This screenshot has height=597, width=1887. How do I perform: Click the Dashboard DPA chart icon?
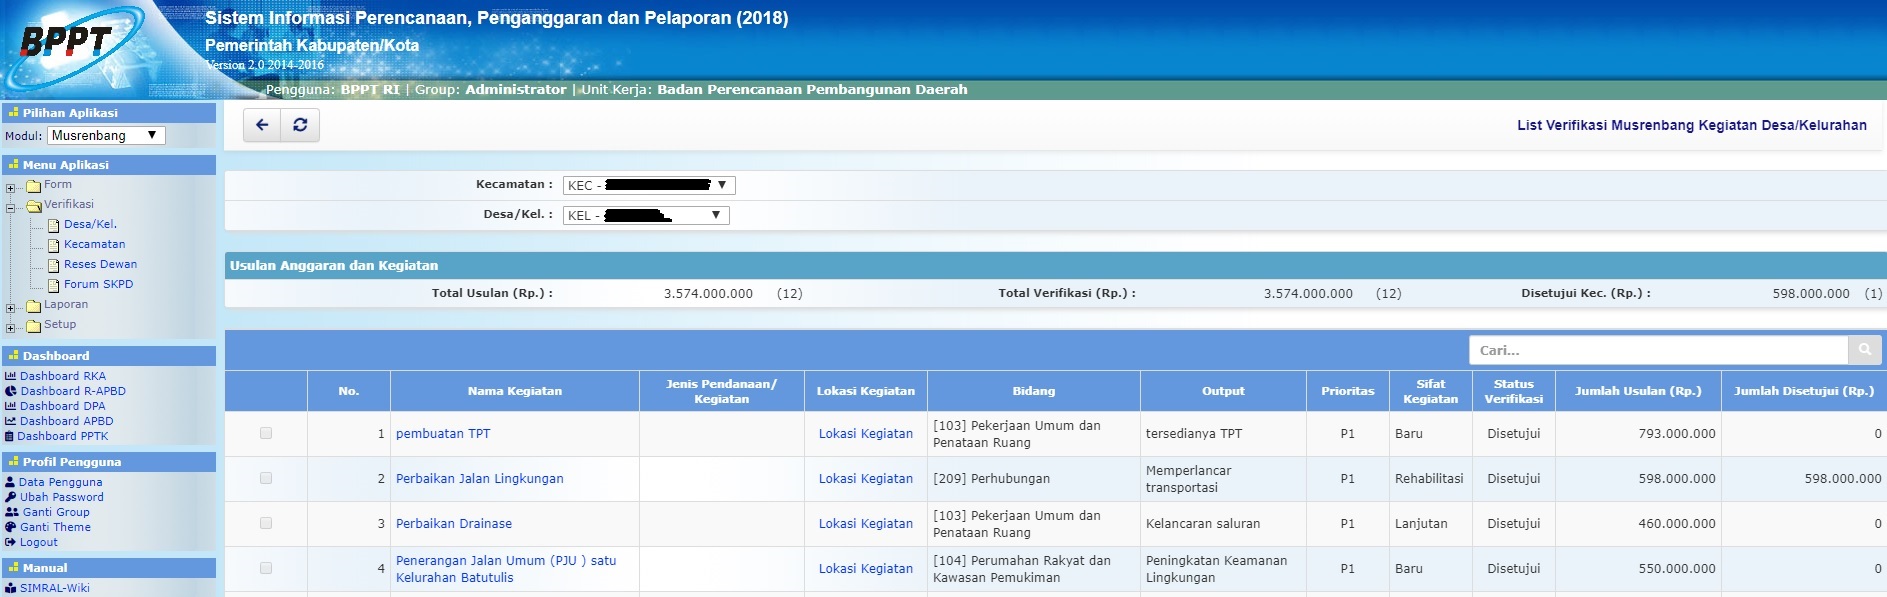coord(11,406)
